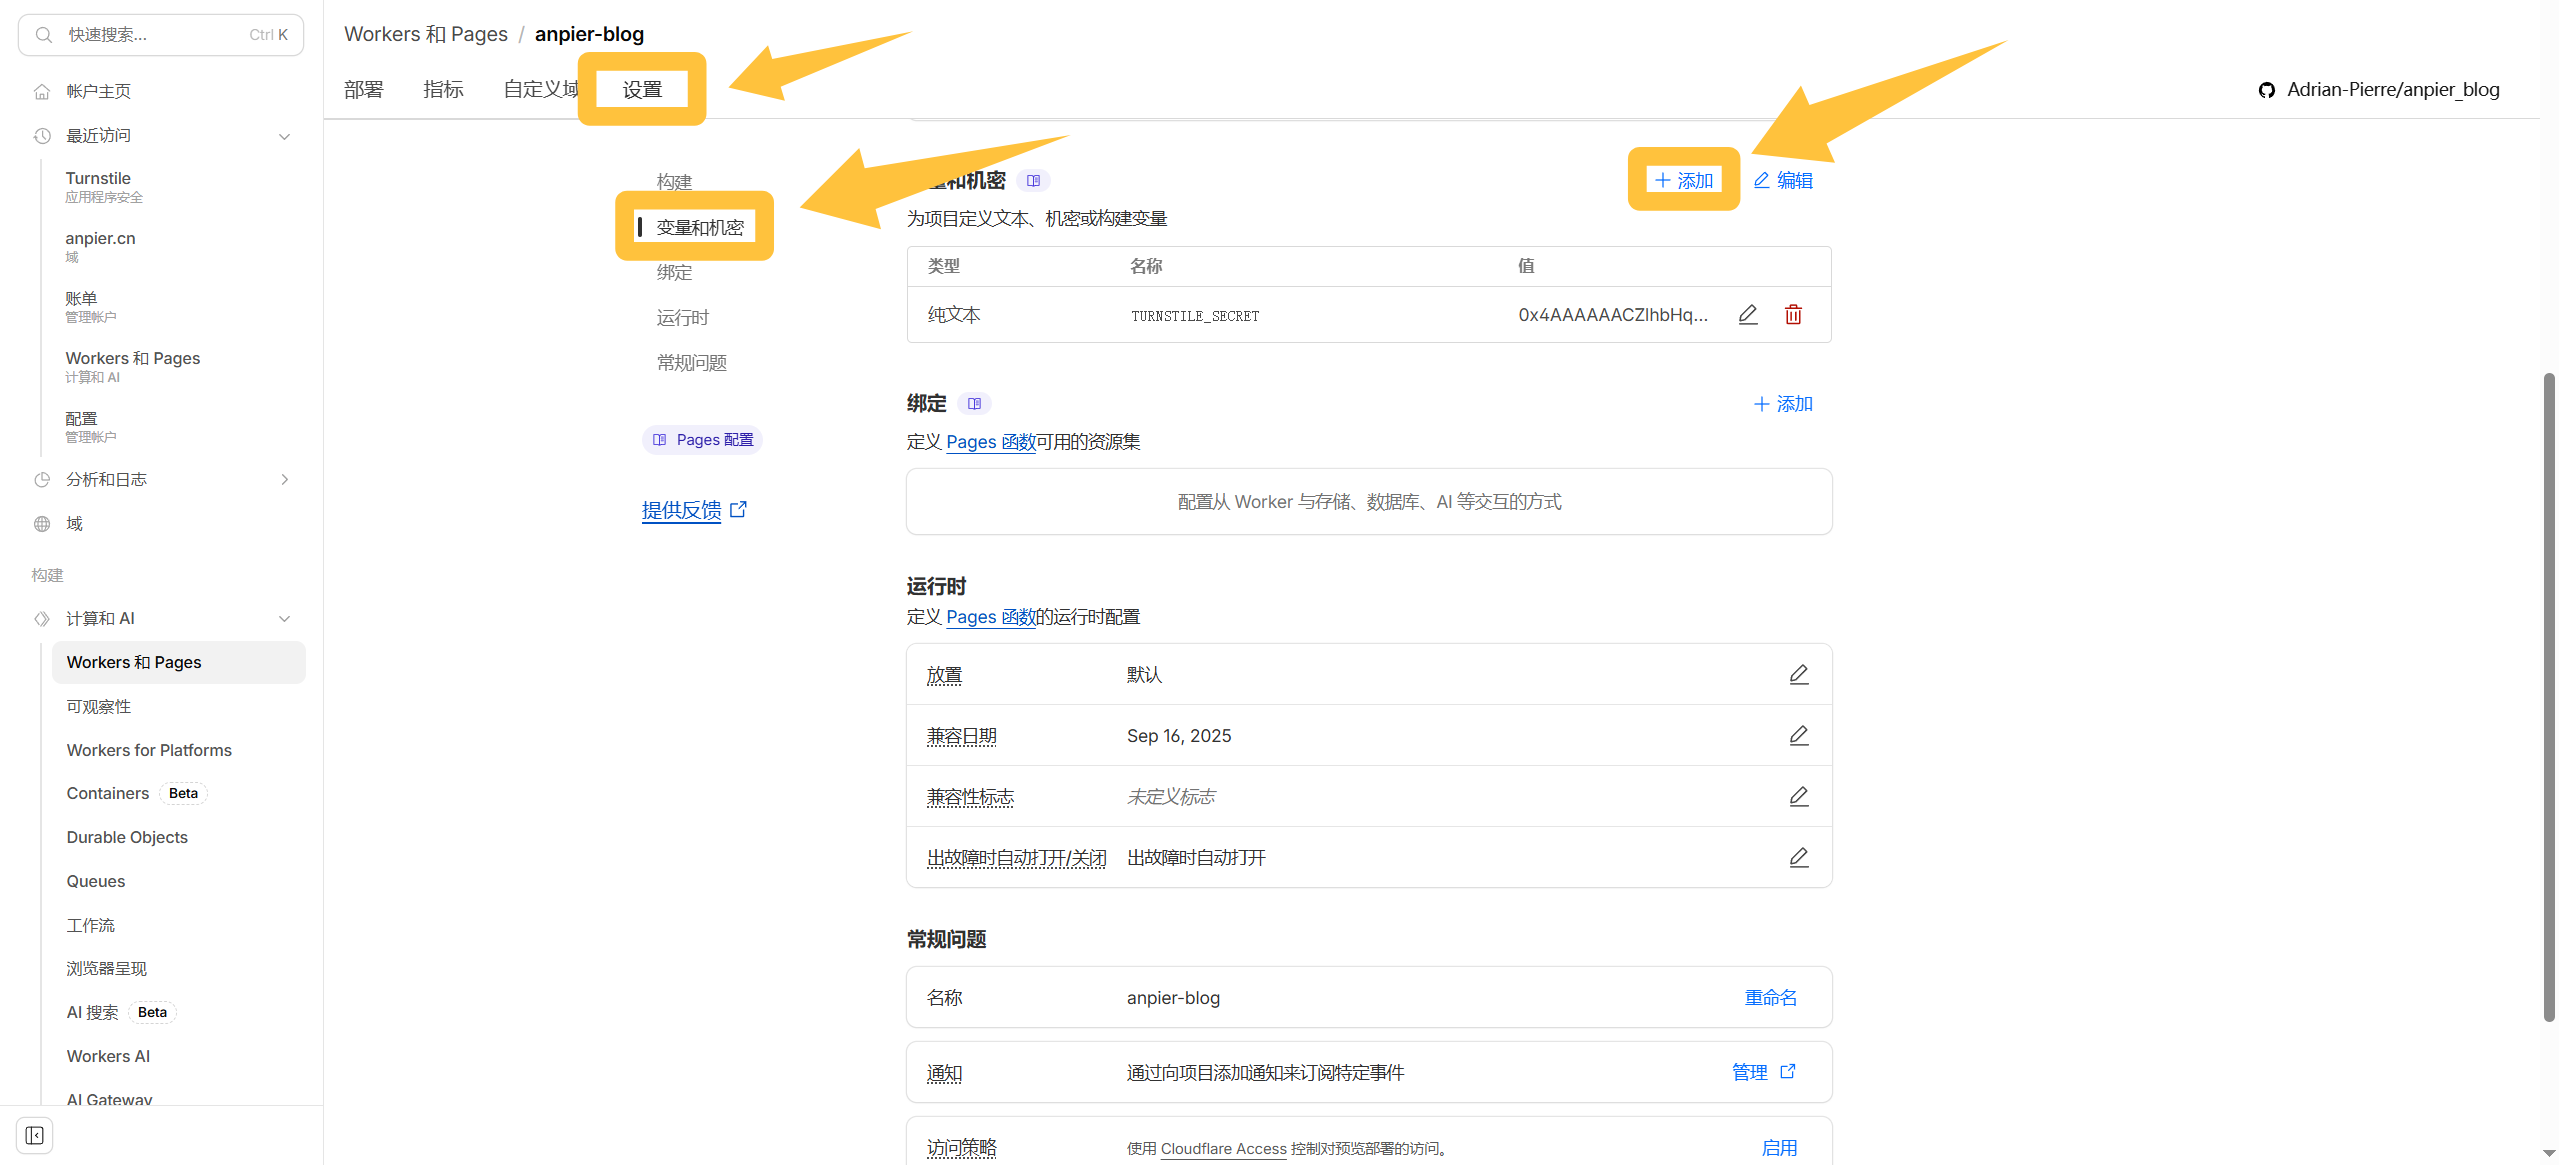The width and height of the screenshot is (2560, 1165).
Task: Open Workers for Platforms in sidebar
Action: click(149, 751)
